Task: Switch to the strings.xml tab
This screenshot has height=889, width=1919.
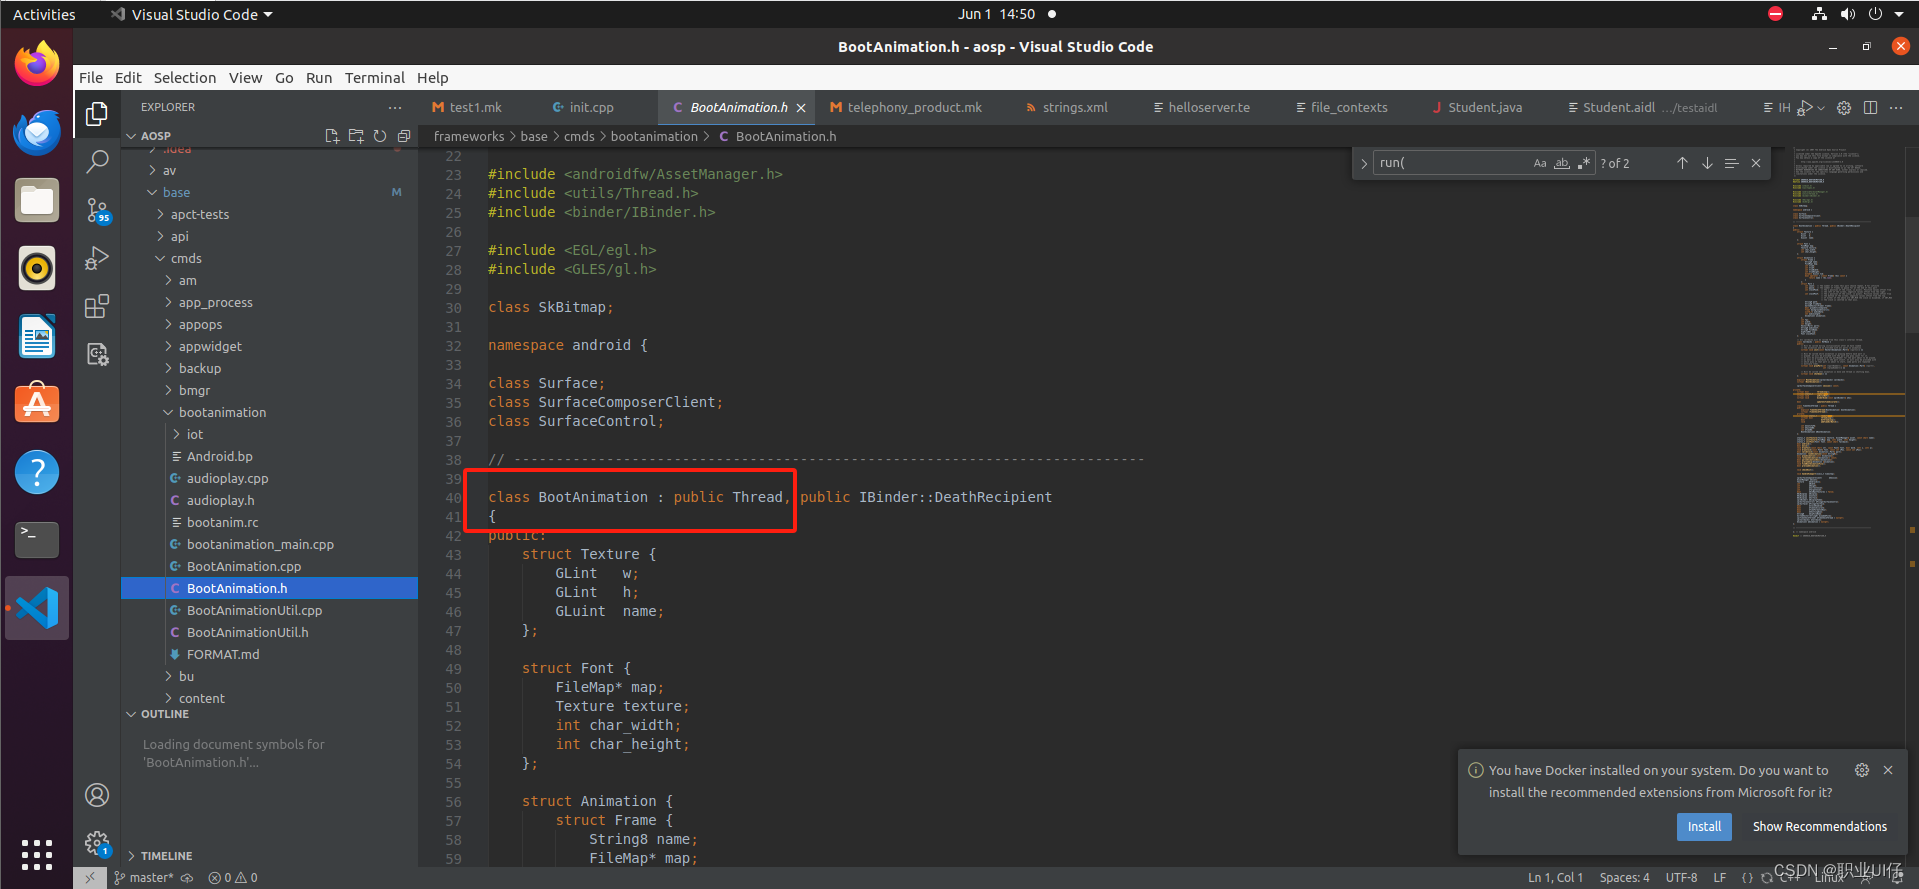Action: (1074, 107)
